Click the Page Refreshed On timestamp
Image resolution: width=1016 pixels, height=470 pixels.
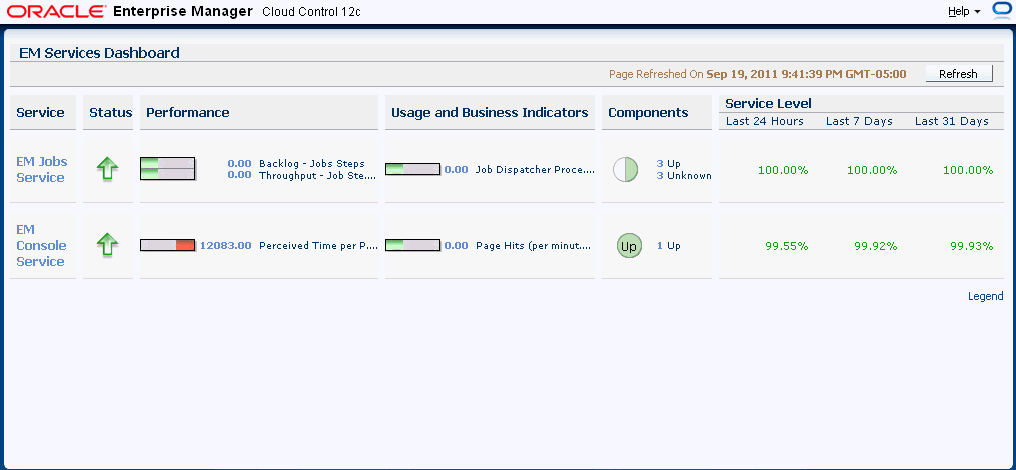pyautogui.click(x=757, y=74)
